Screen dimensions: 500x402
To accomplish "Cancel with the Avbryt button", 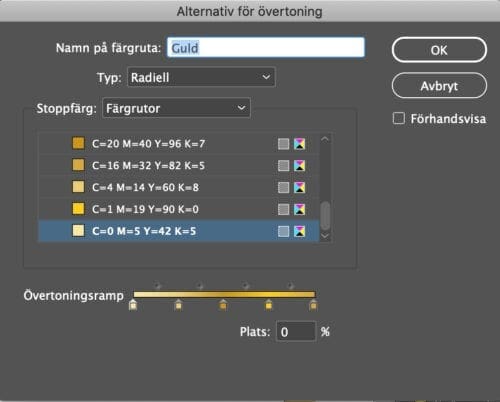I will [439, 86].
